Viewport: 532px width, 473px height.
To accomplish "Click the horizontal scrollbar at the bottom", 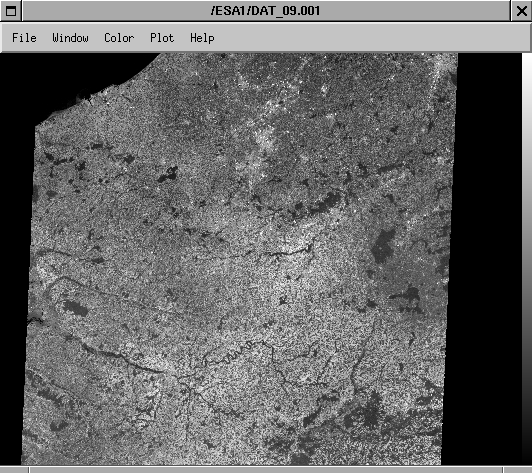I will [x=266, y=470].
